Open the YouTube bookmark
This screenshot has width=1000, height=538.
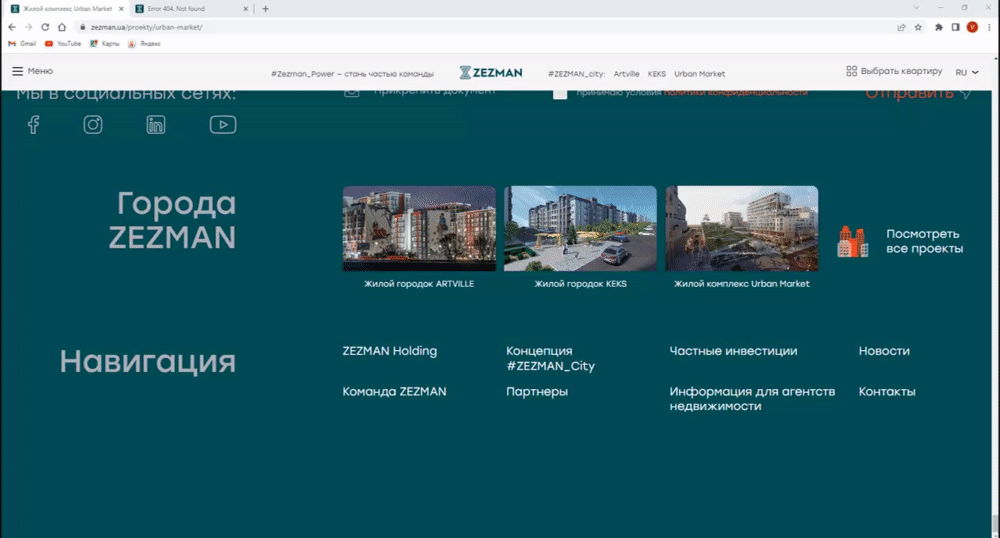[x=63, y=43]
